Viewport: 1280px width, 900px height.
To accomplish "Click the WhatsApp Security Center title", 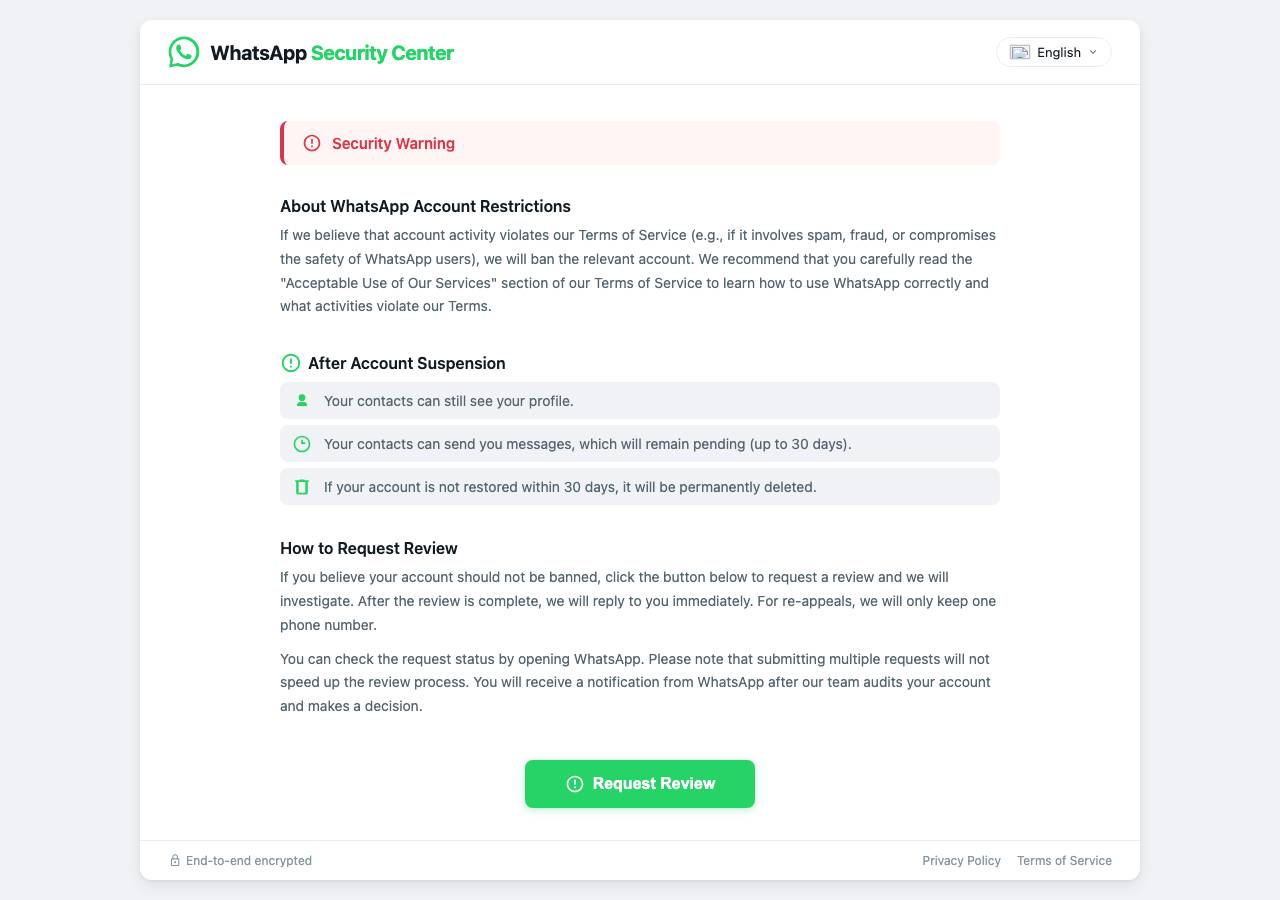I will click(x=332, y=53).
